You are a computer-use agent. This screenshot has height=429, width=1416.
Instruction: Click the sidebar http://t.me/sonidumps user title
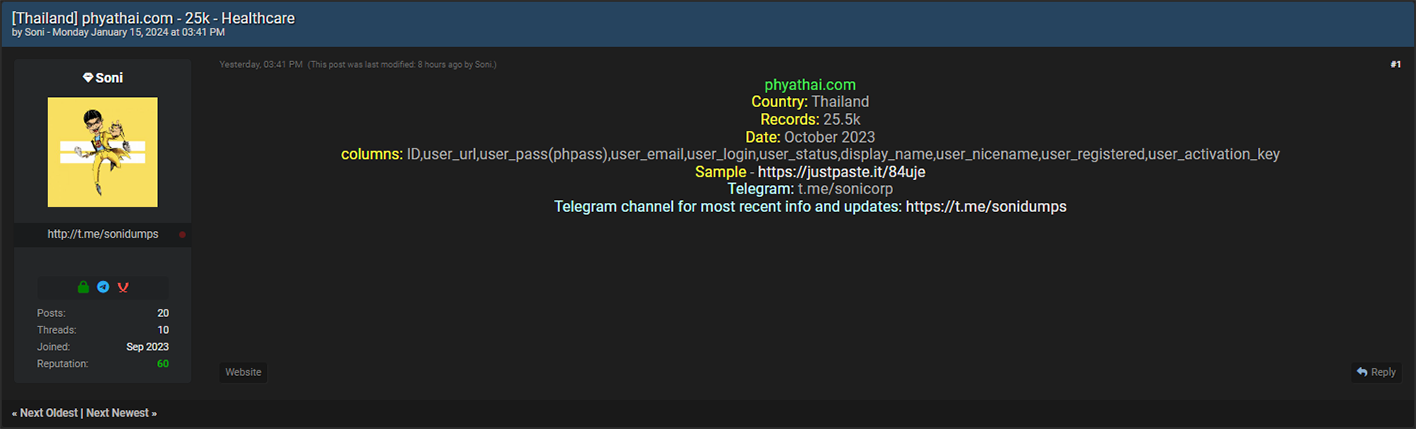coord(103,234)
